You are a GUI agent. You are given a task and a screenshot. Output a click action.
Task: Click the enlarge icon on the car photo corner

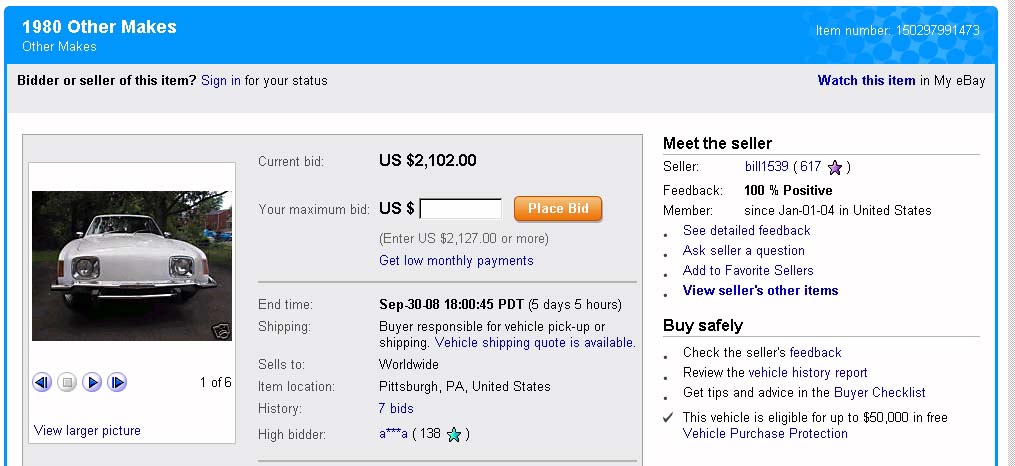click(x=220, y=331)
